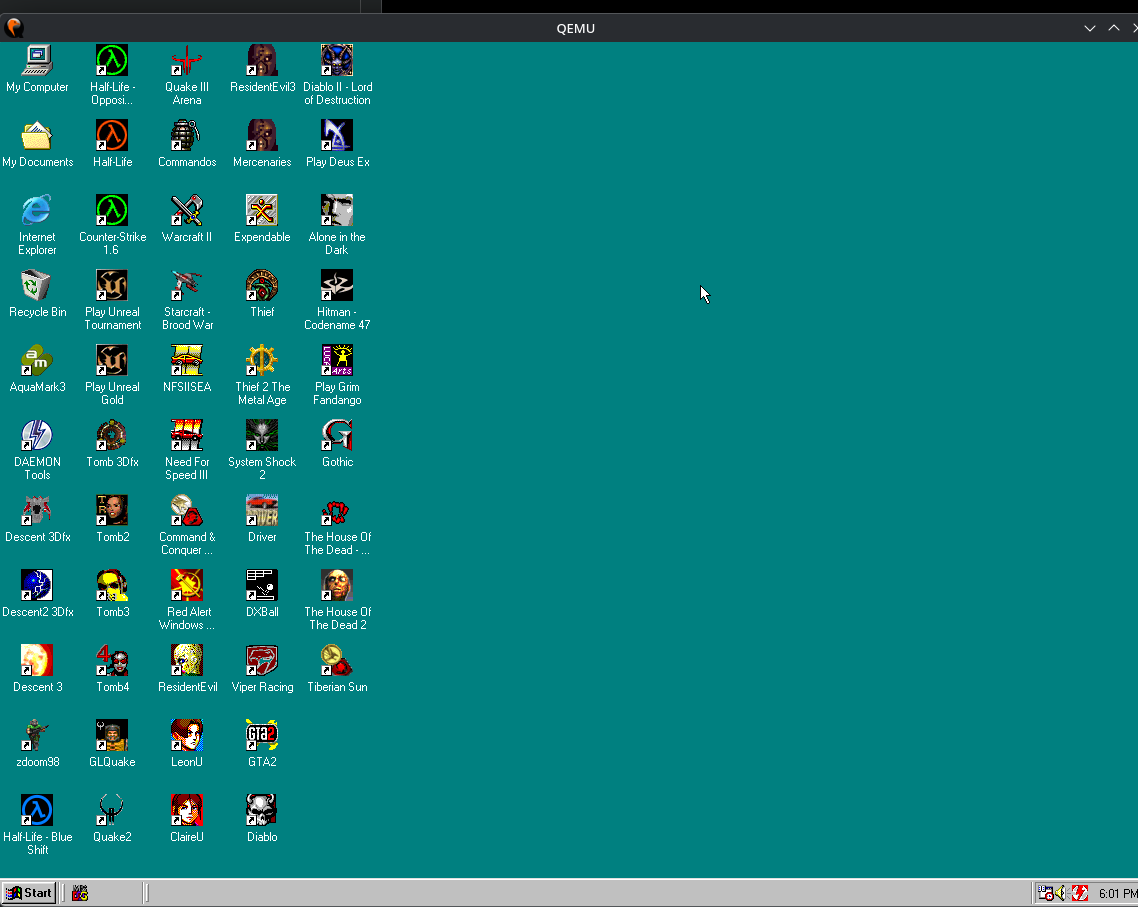Screen dimensions: 1138x907
Task: Select the Tomb2 shortcut
Action: pos(112,510)
